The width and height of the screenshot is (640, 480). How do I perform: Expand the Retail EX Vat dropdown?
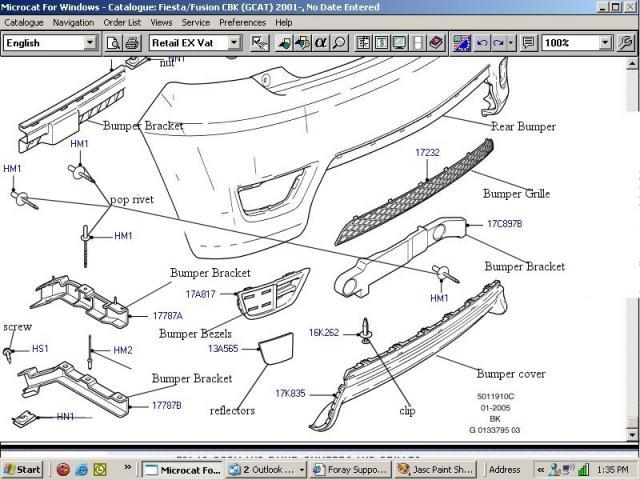234,43
